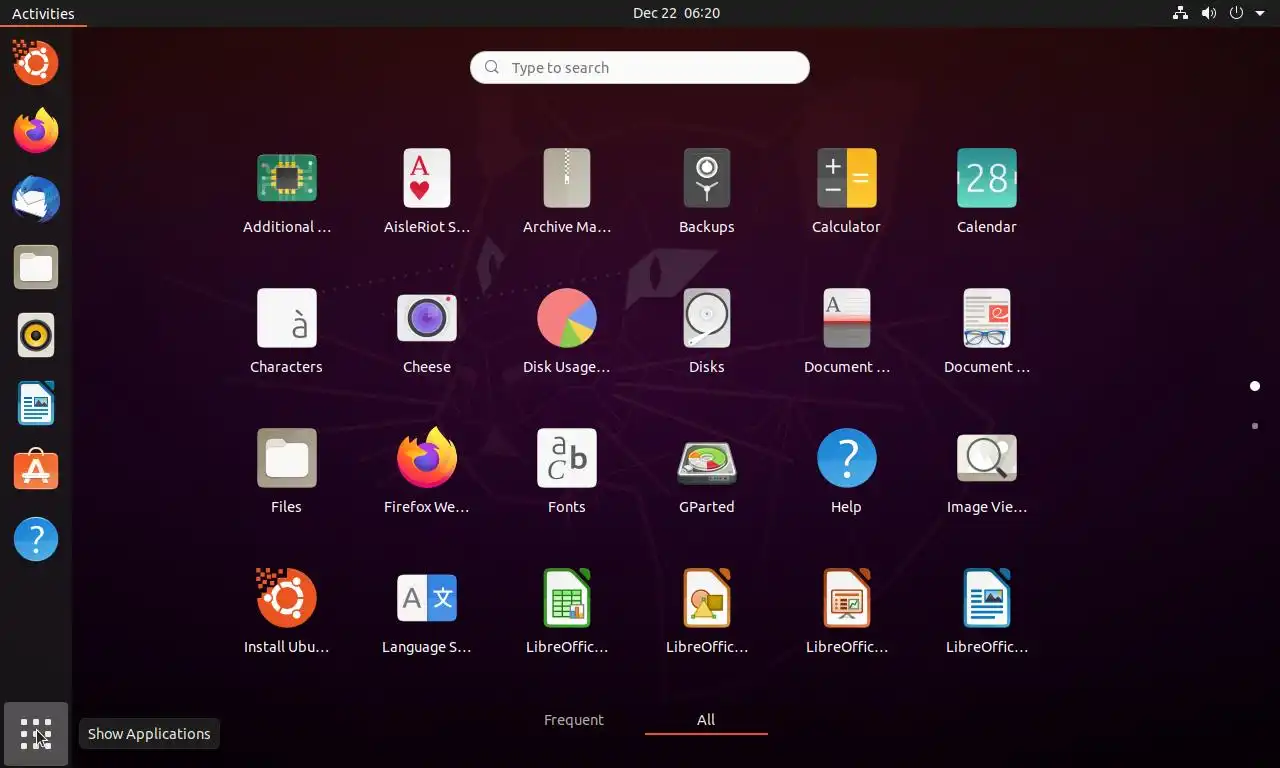
Task: Select the first page indicator dot
Action: [1255, 386]
